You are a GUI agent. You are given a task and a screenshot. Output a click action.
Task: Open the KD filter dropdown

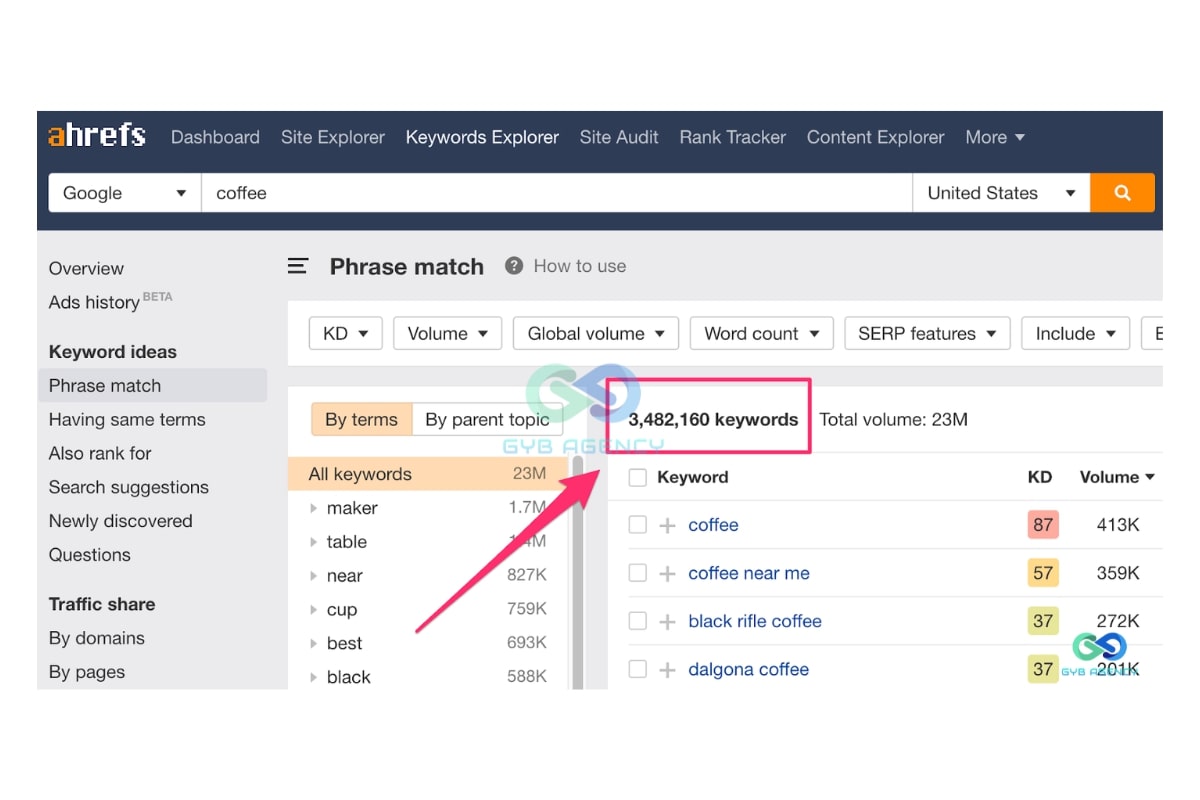[x=346, y=334]
